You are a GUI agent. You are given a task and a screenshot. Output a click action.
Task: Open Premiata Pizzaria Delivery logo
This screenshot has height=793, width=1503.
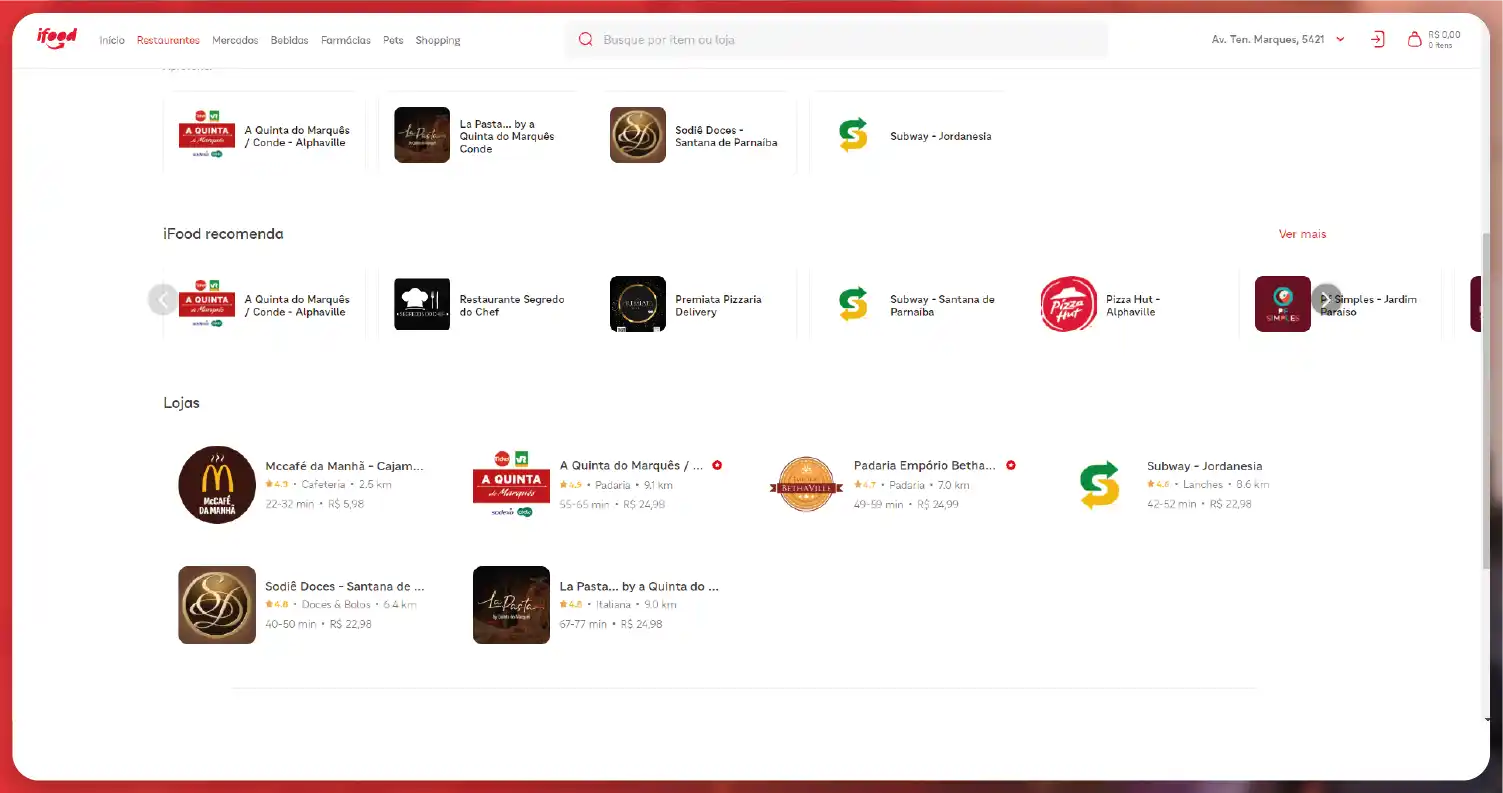[638, 304]
